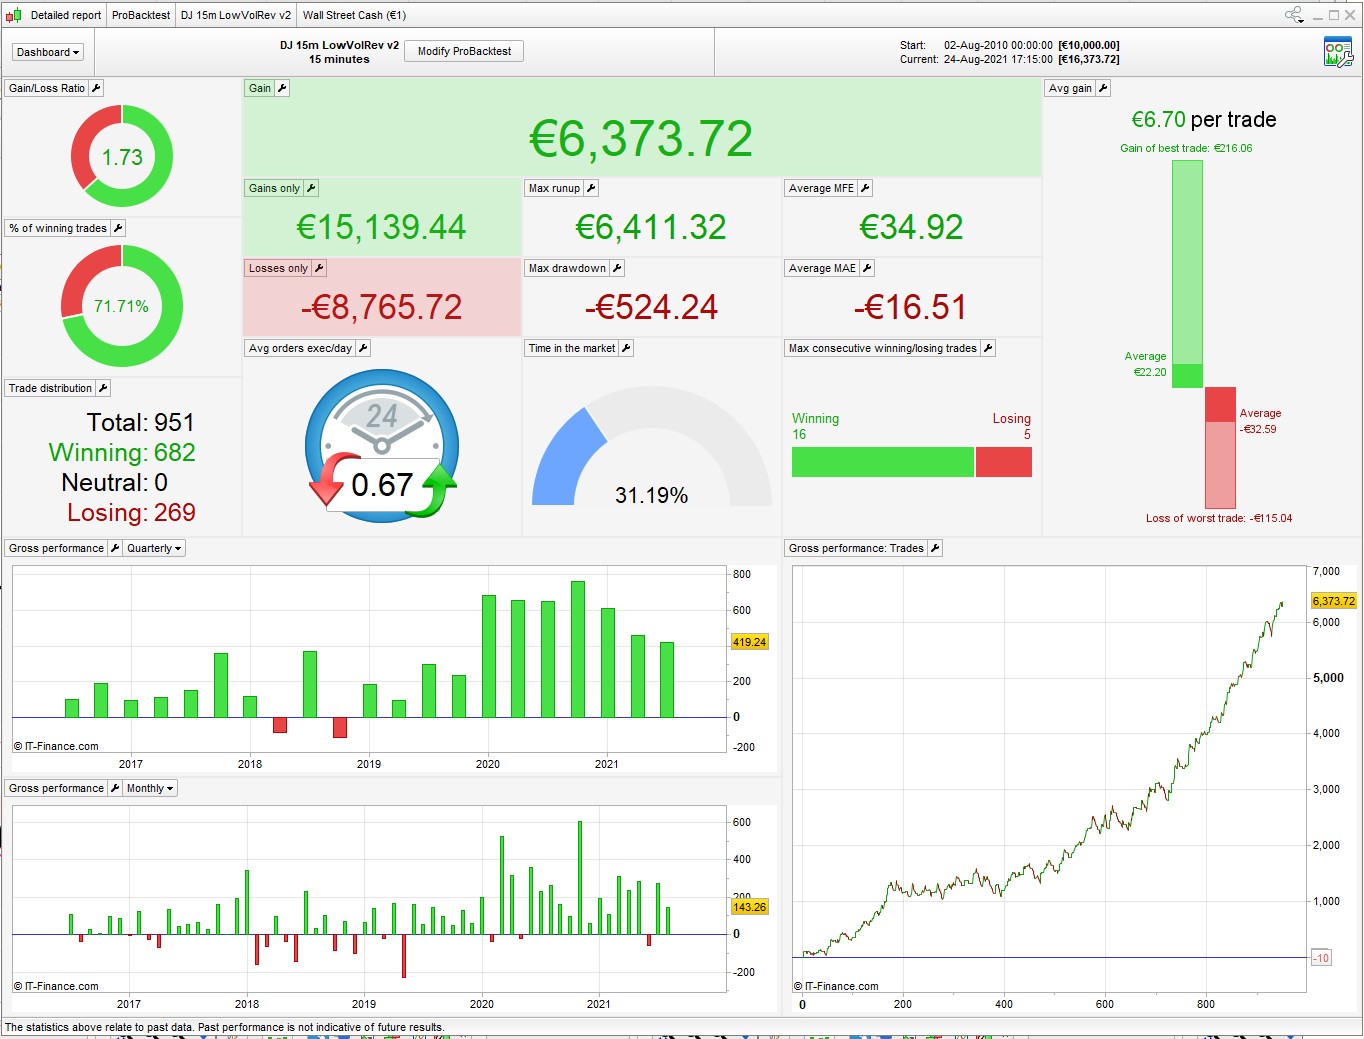Click the 0.67 orders per day clock gauge
Screen dimensions: 1364x1039
click(x=382, y=445)
